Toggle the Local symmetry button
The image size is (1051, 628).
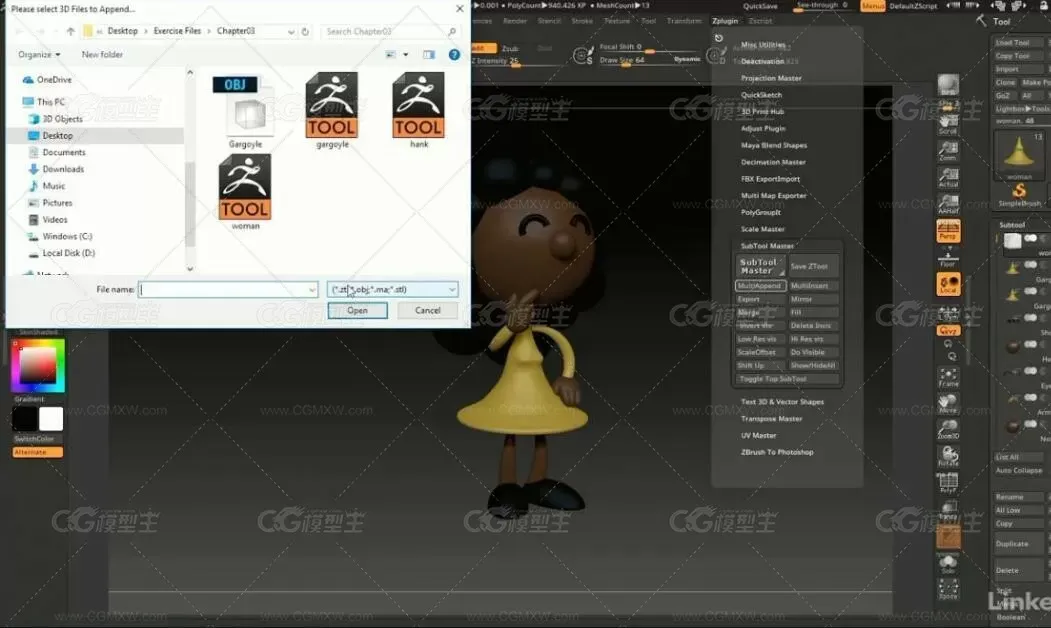[x=948, y=285]
